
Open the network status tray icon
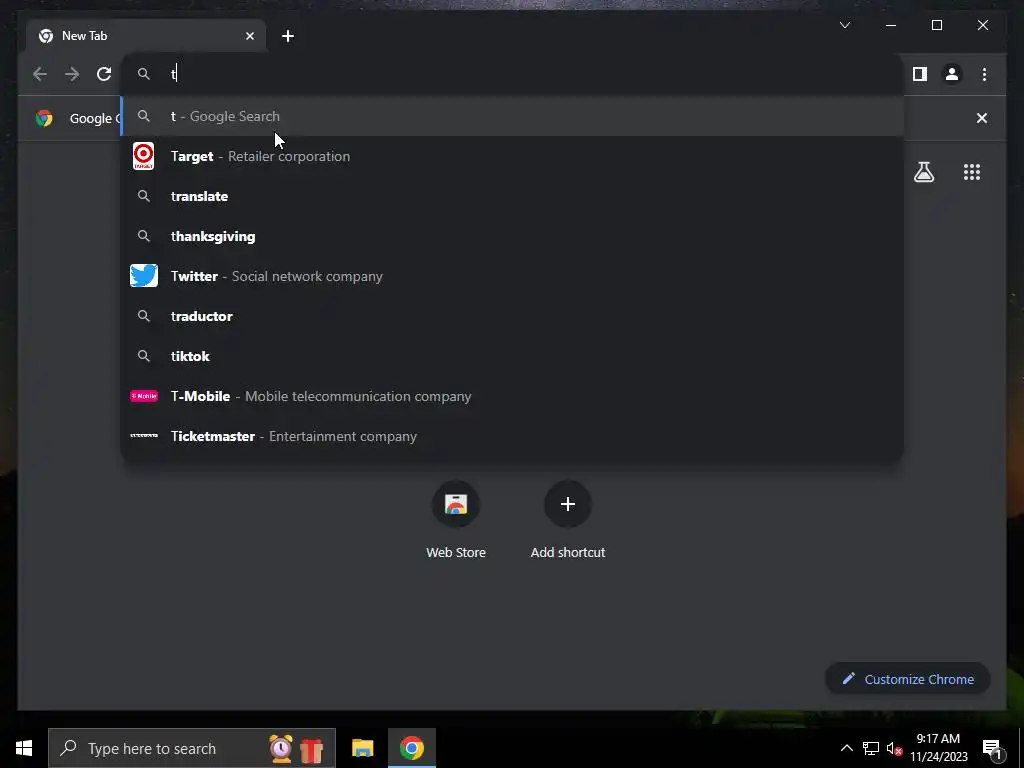click(x=871, y=748)
